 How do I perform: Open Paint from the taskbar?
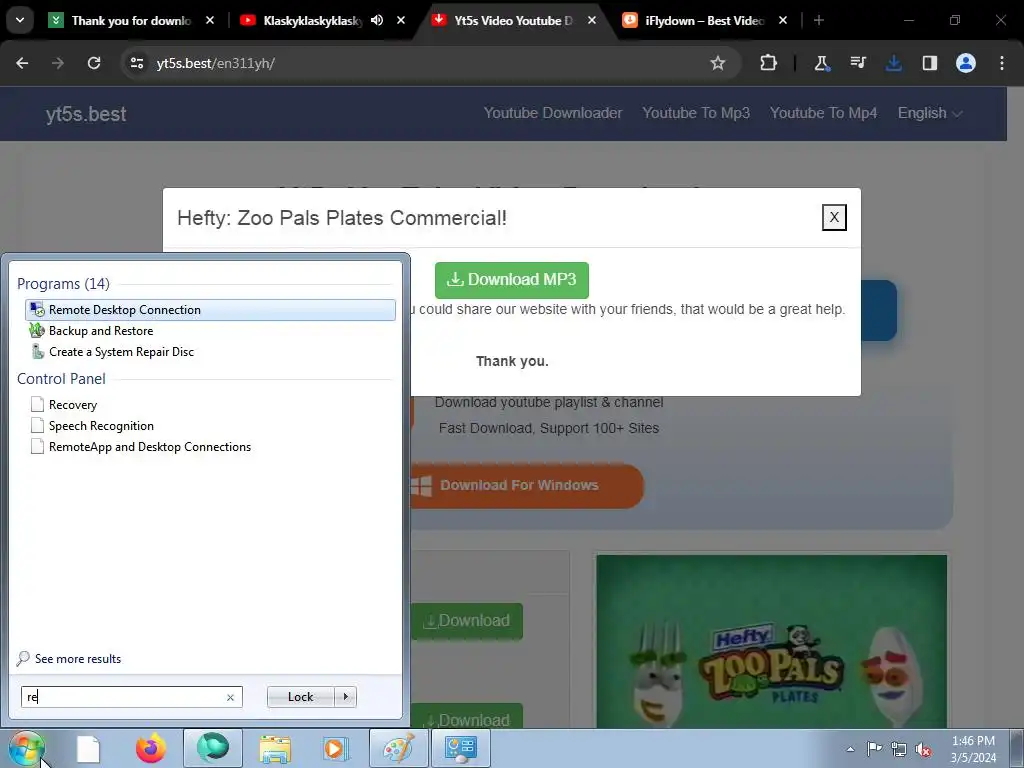398,748
